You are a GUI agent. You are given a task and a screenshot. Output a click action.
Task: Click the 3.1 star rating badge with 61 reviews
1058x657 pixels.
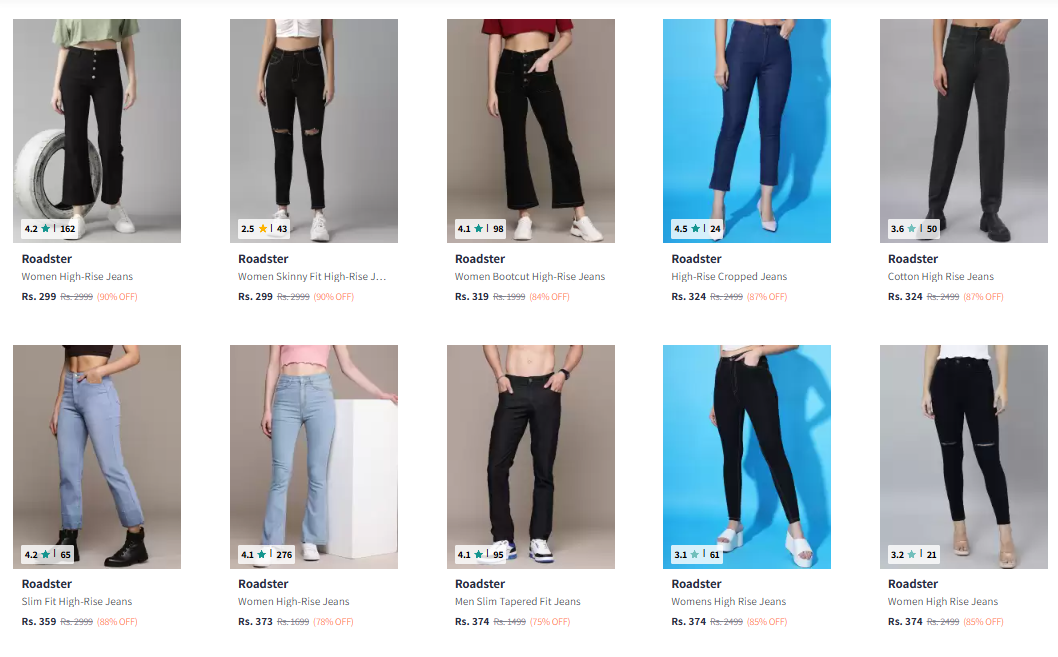[697, 554]
